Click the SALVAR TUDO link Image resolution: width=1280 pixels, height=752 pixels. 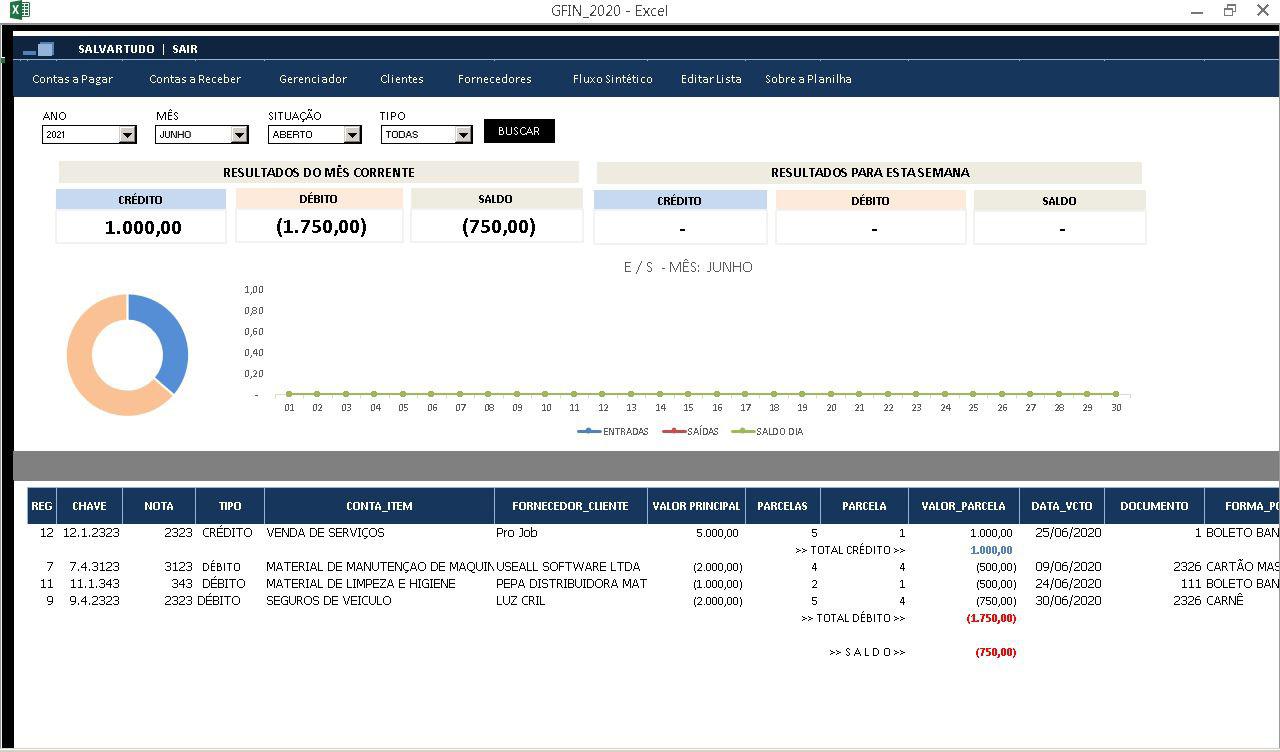pos(116,49)
